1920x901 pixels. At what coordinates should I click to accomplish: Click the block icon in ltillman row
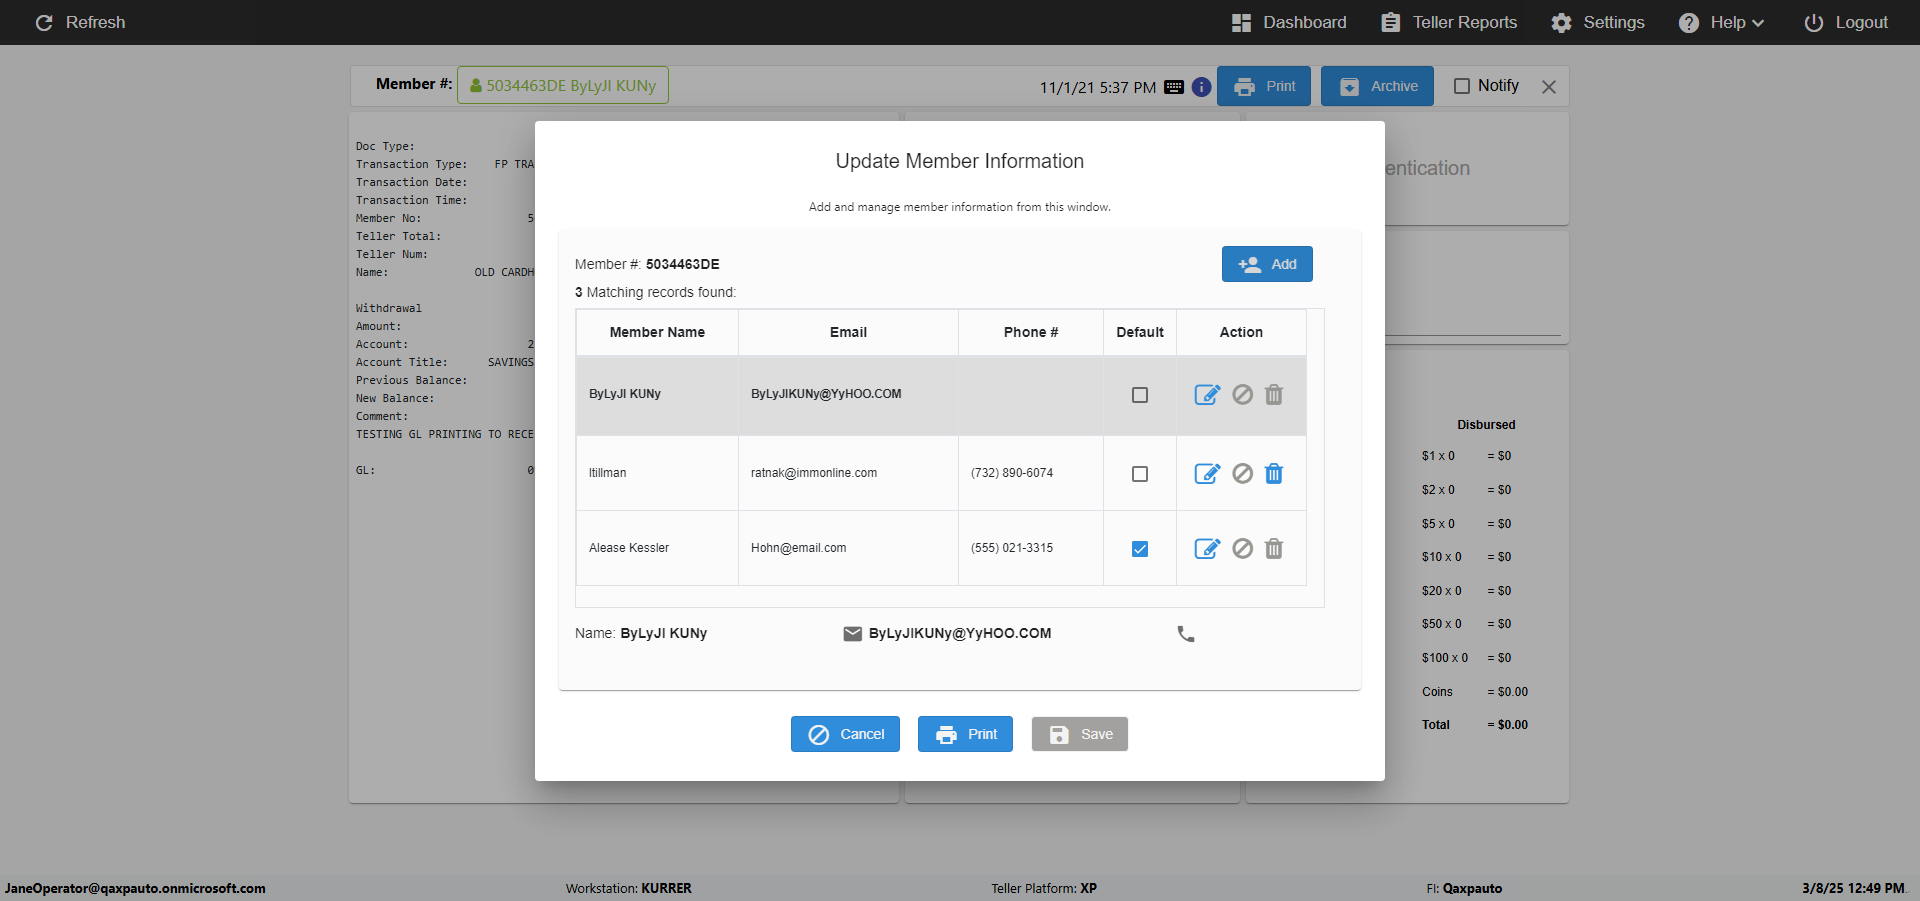click(x=1242, y=474)
